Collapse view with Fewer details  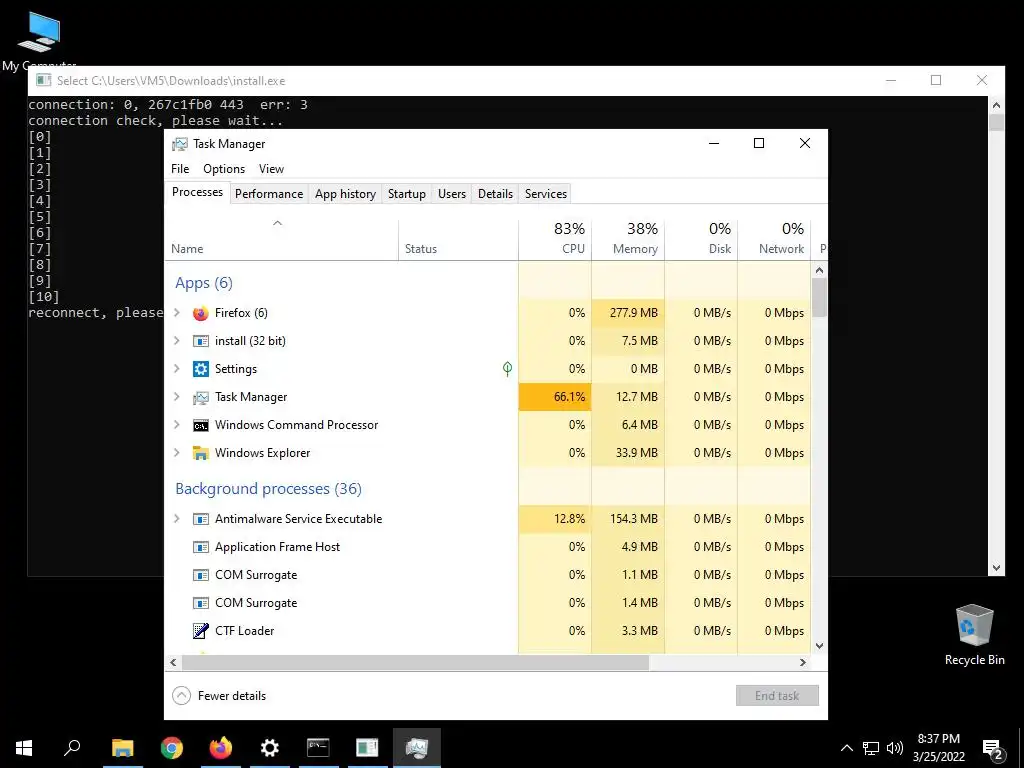(x=219, y=696)
